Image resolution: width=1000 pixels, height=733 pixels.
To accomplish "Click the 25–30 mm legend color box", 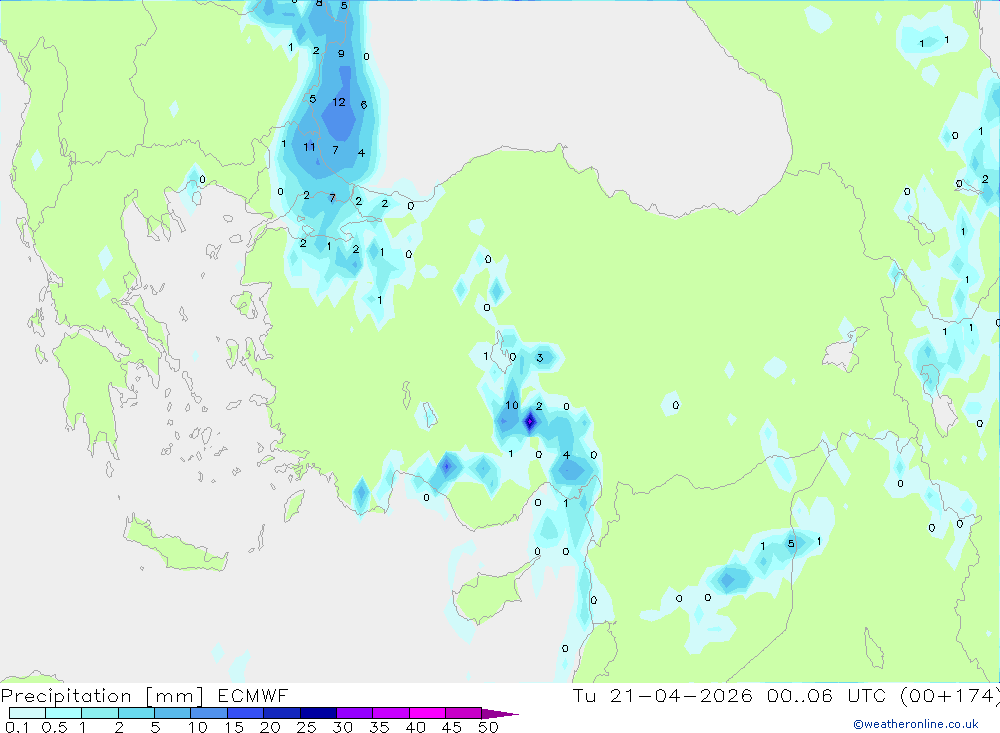I will (318, 713).
